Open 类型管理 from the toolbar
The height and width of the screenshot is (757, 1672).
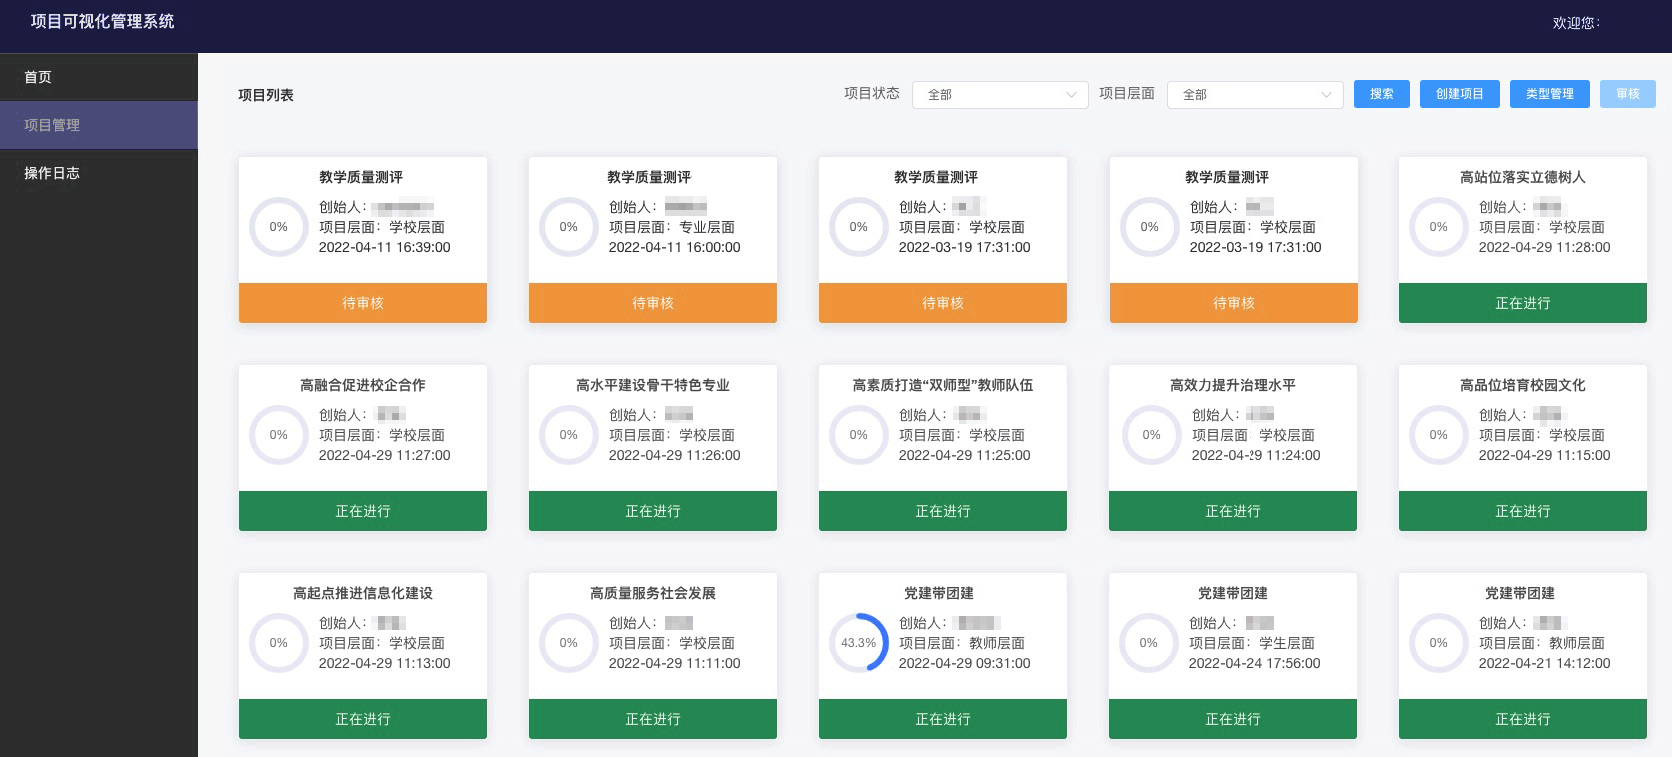1549,94
